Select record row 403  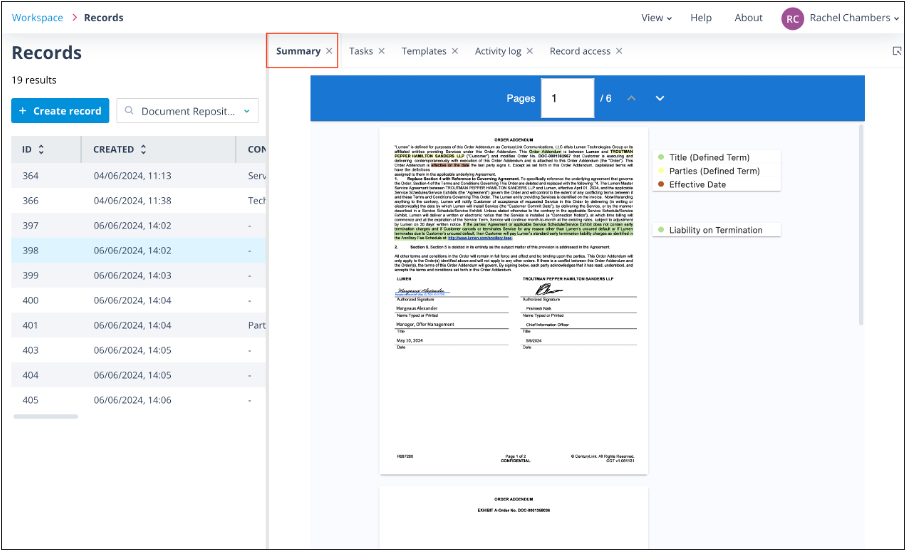138,350
